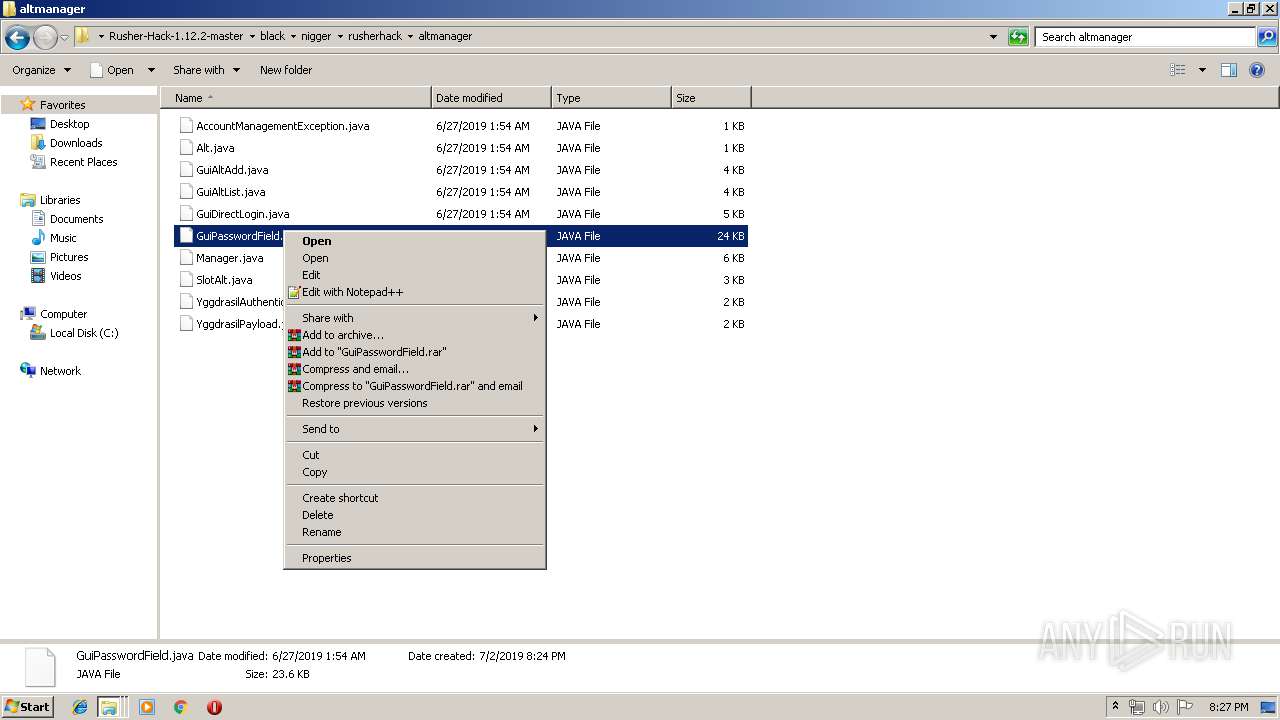
Task: Click the Start button
Action: [27, 707]
